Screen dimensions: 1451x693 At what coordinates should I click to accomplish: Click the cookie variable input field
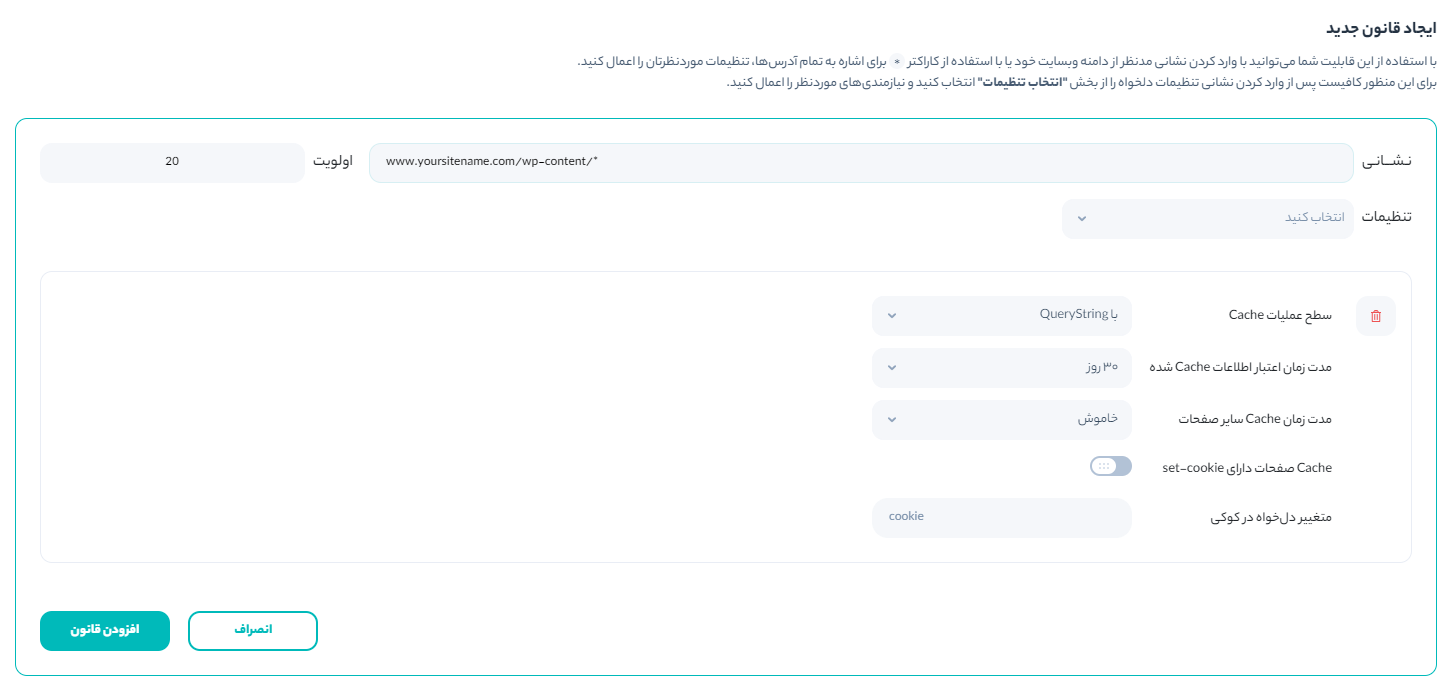click(x=1001, y=517)
